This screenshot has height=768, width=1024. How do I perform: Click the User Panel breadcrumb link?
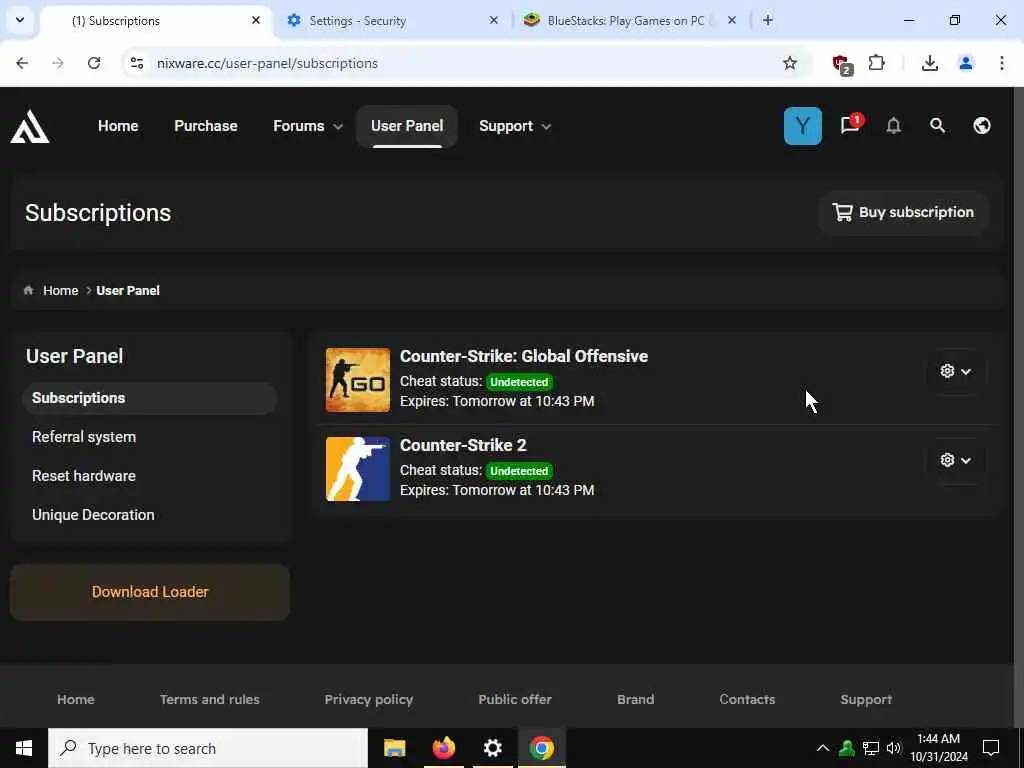click(128, 291)
